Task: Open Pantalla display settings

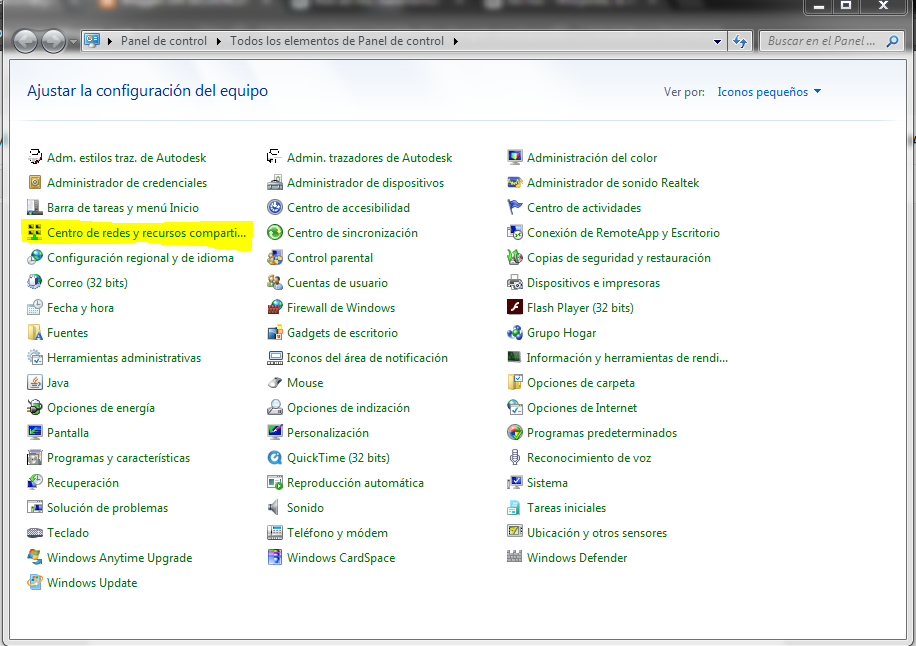Action: point(68,433)
